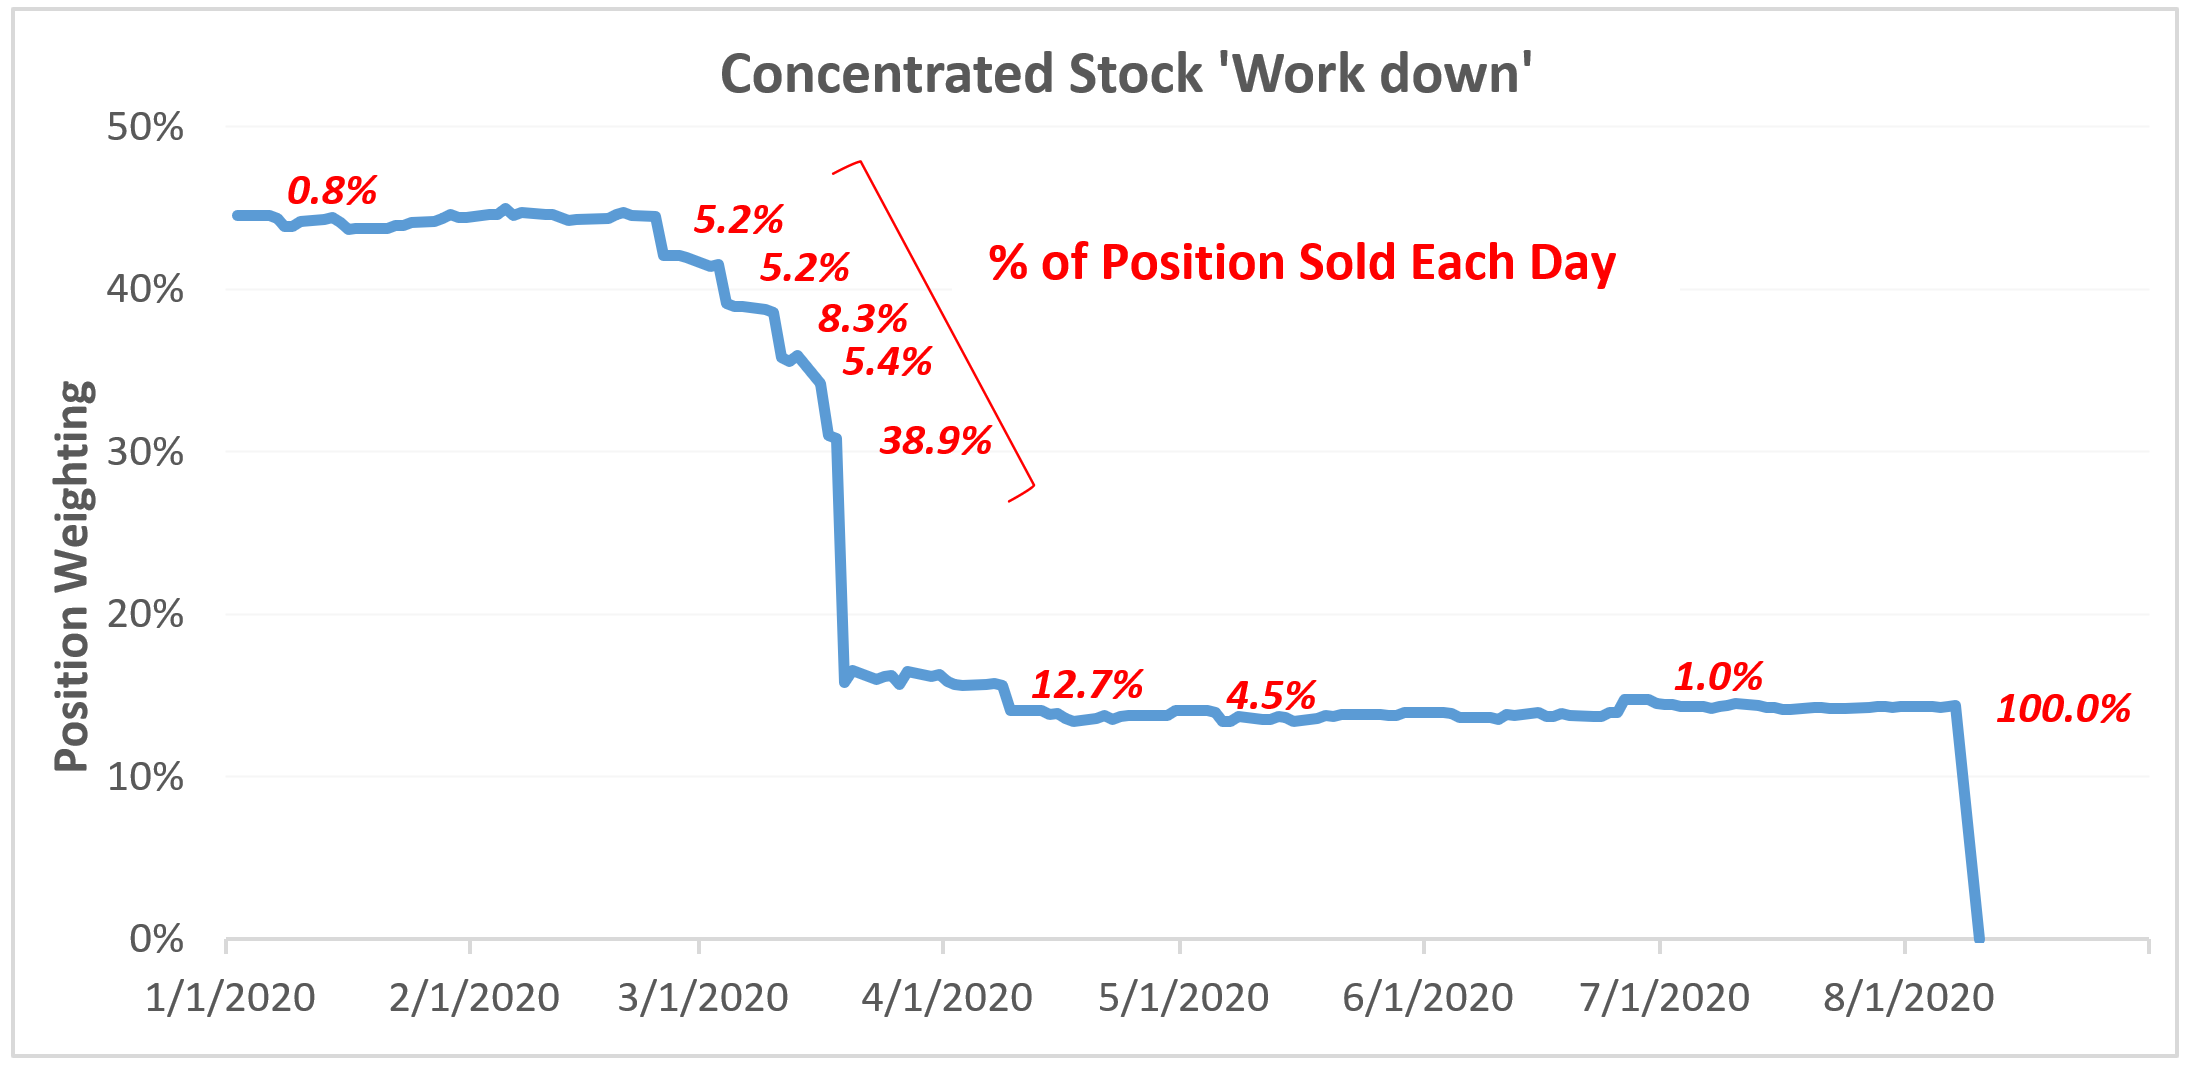This screenshot has height=1070, width=2190.
Task: Click the 4.5% data label
Action: click(1270, 695)
